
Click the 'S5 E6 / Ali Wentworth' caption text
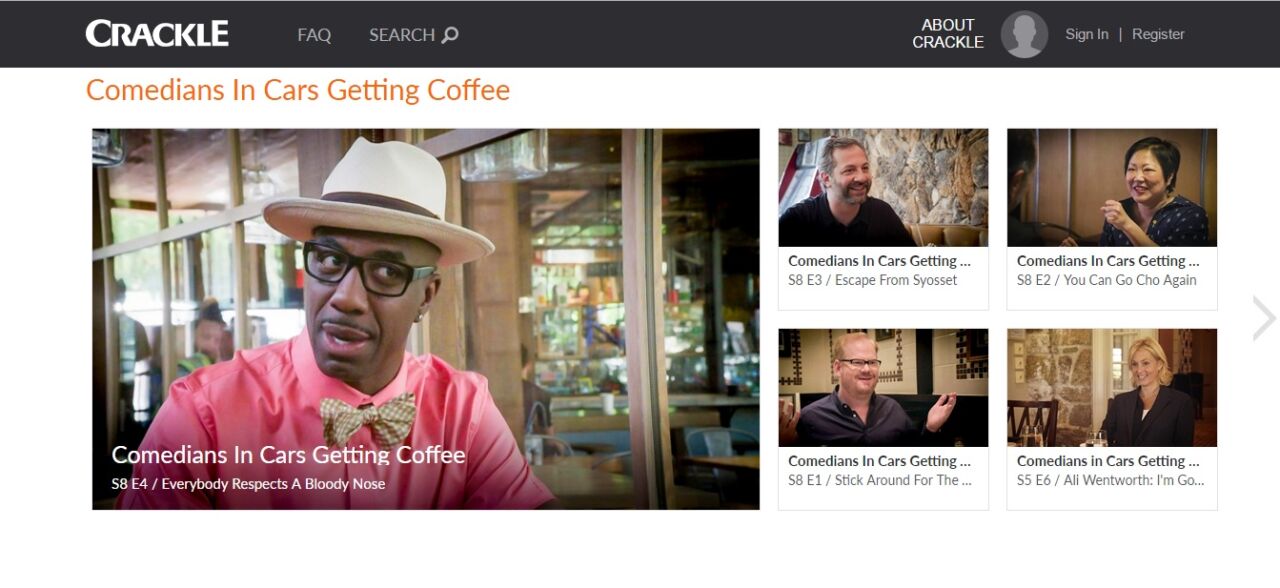[1111, 480]
